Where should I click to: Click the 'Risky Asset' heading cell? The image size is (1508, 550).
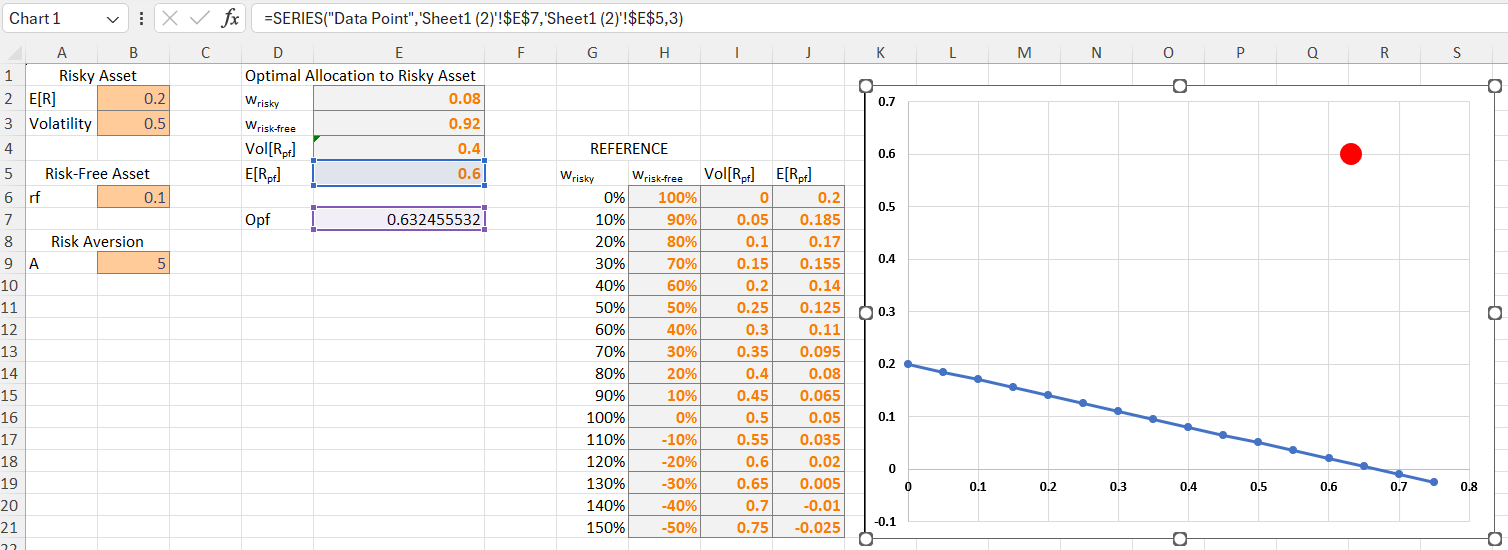click(x=97, y=75)
